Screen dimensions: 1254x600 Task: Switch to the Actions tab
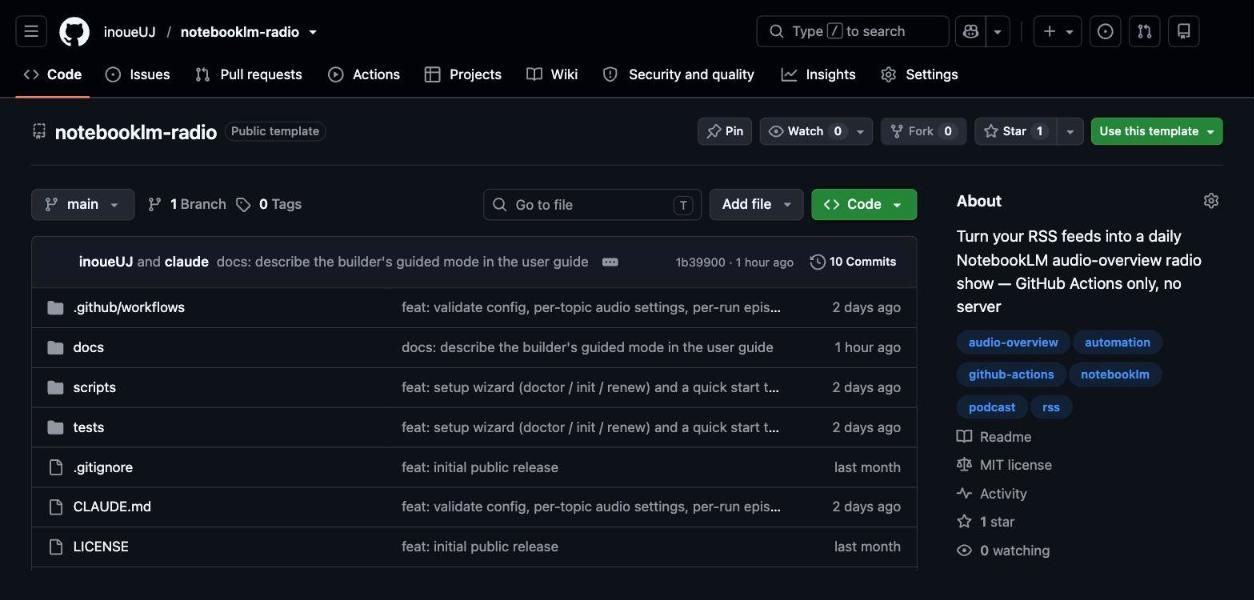(x=364, y=74)
